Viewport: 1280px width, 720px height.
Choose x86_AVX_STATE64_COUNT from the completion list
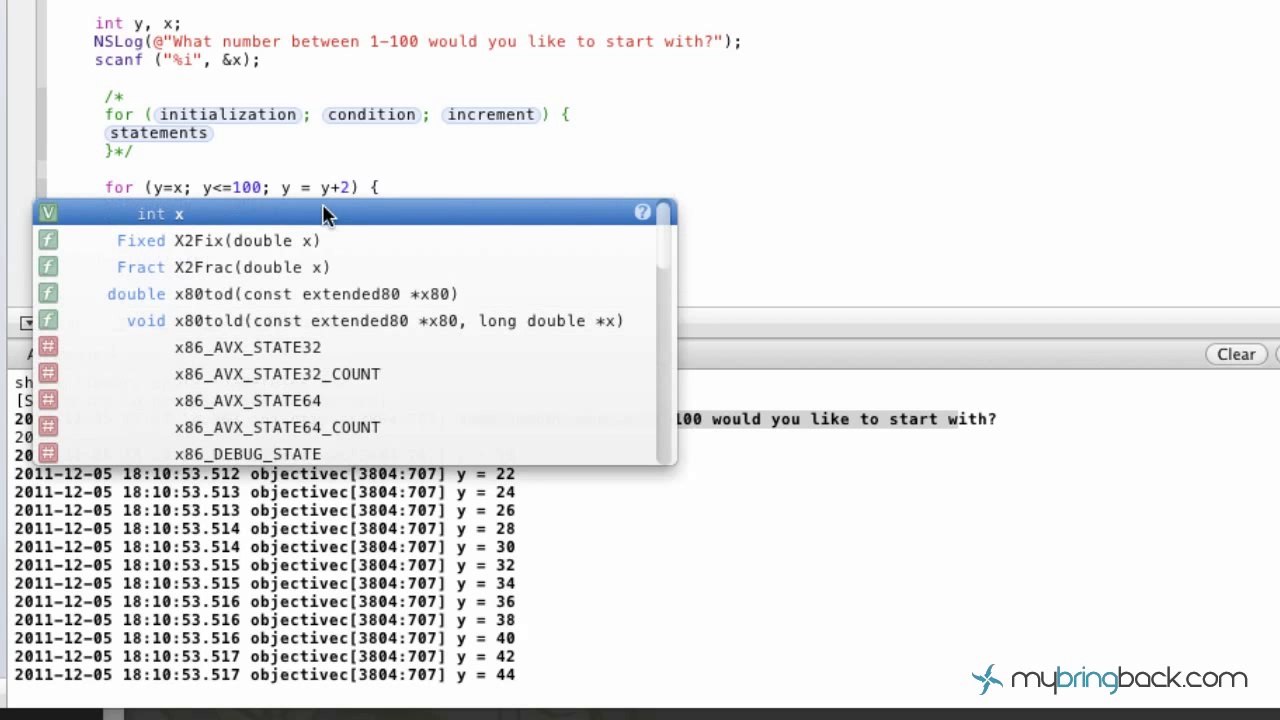click(345, 427)
